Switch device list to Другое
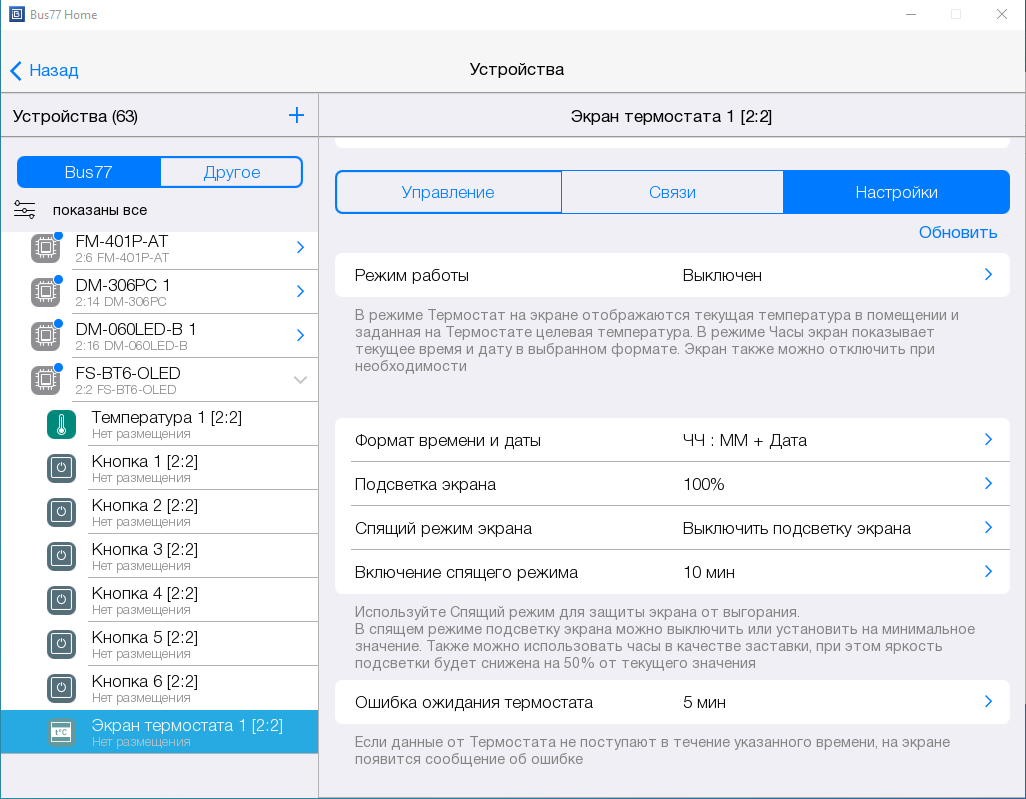 point(231,172)
